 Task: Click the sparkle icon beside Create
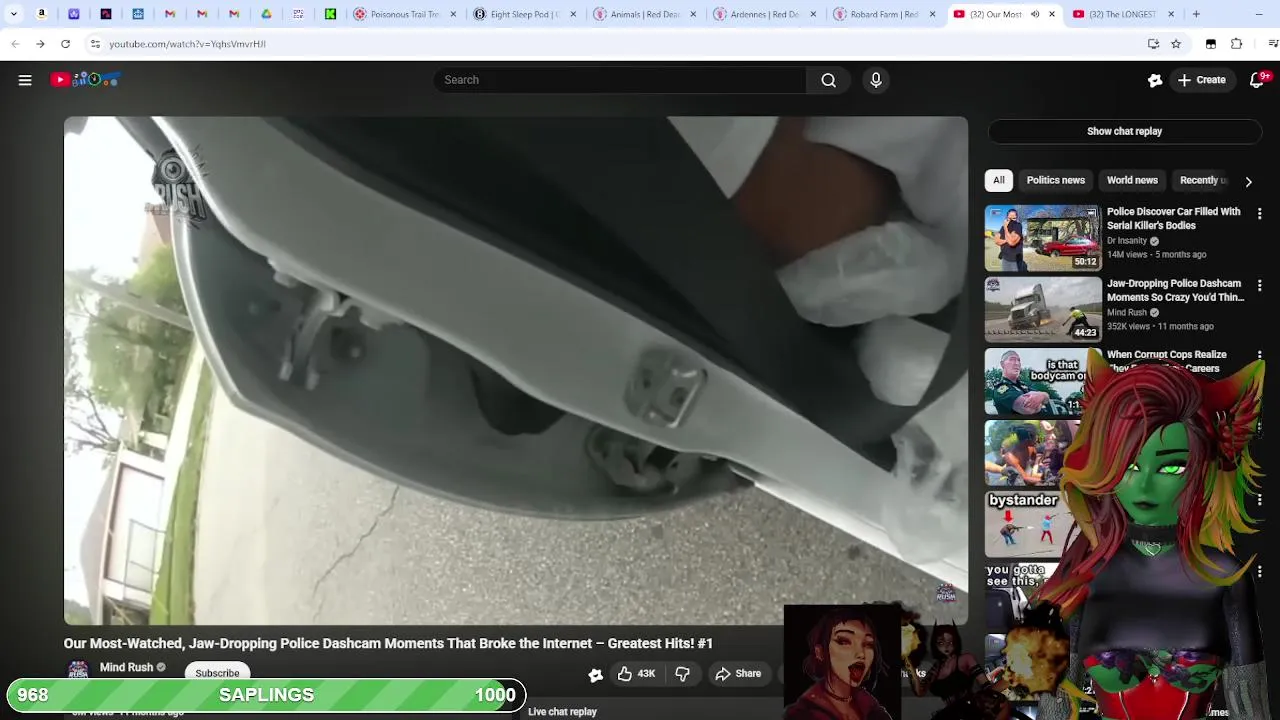point(1155,80)
